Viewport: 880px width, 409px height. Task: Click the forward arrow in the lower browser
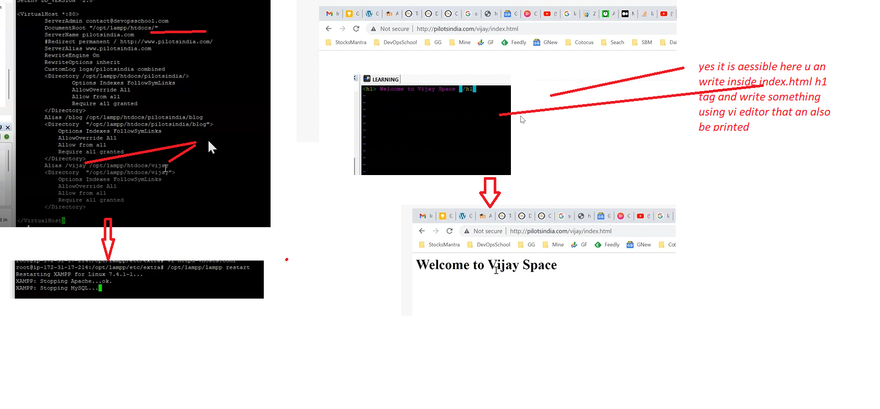[436, 230]
